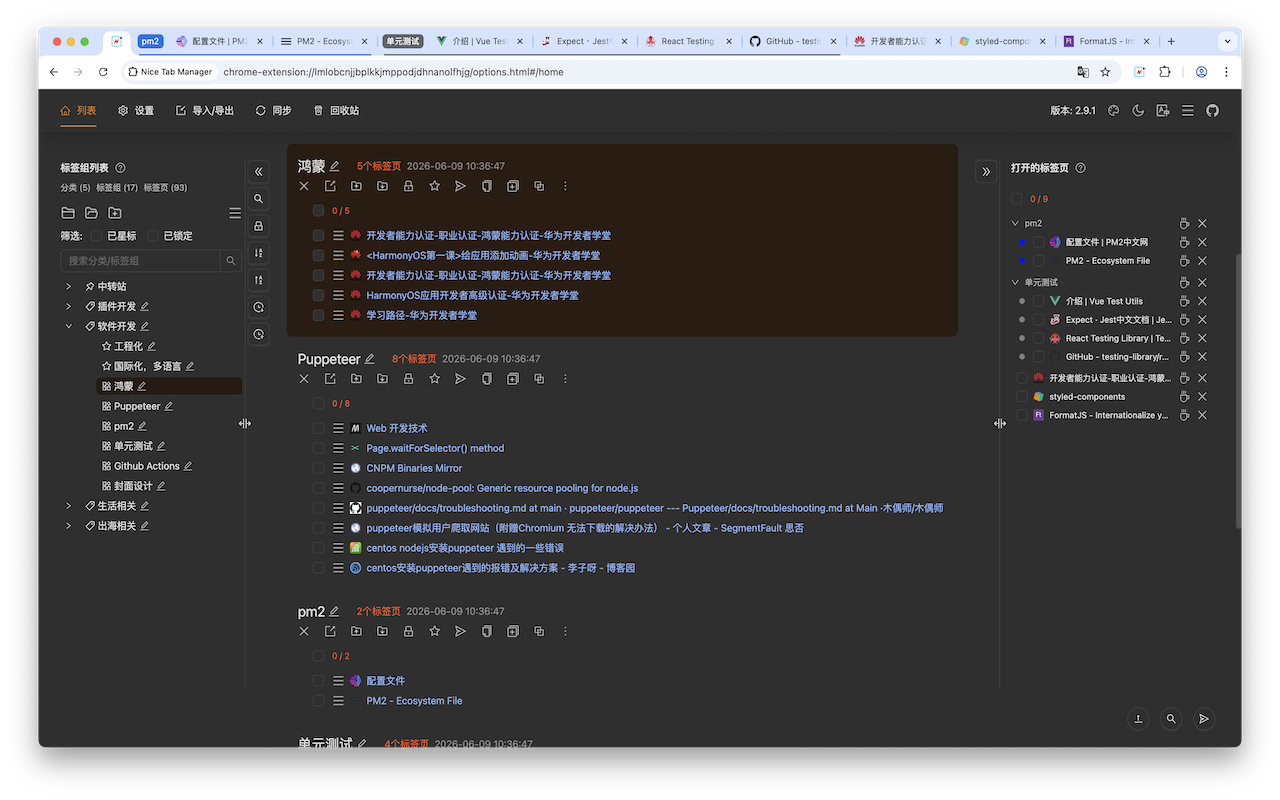Delete the Puppeteer tab group
This screenshot has width=1280, height=800.
pos(304,379)
